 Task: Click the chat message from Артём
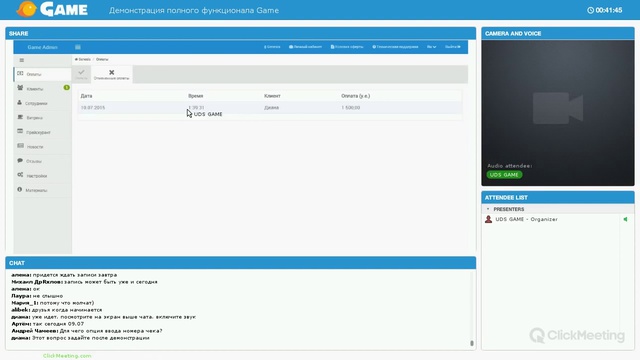[x=48, y=324]
